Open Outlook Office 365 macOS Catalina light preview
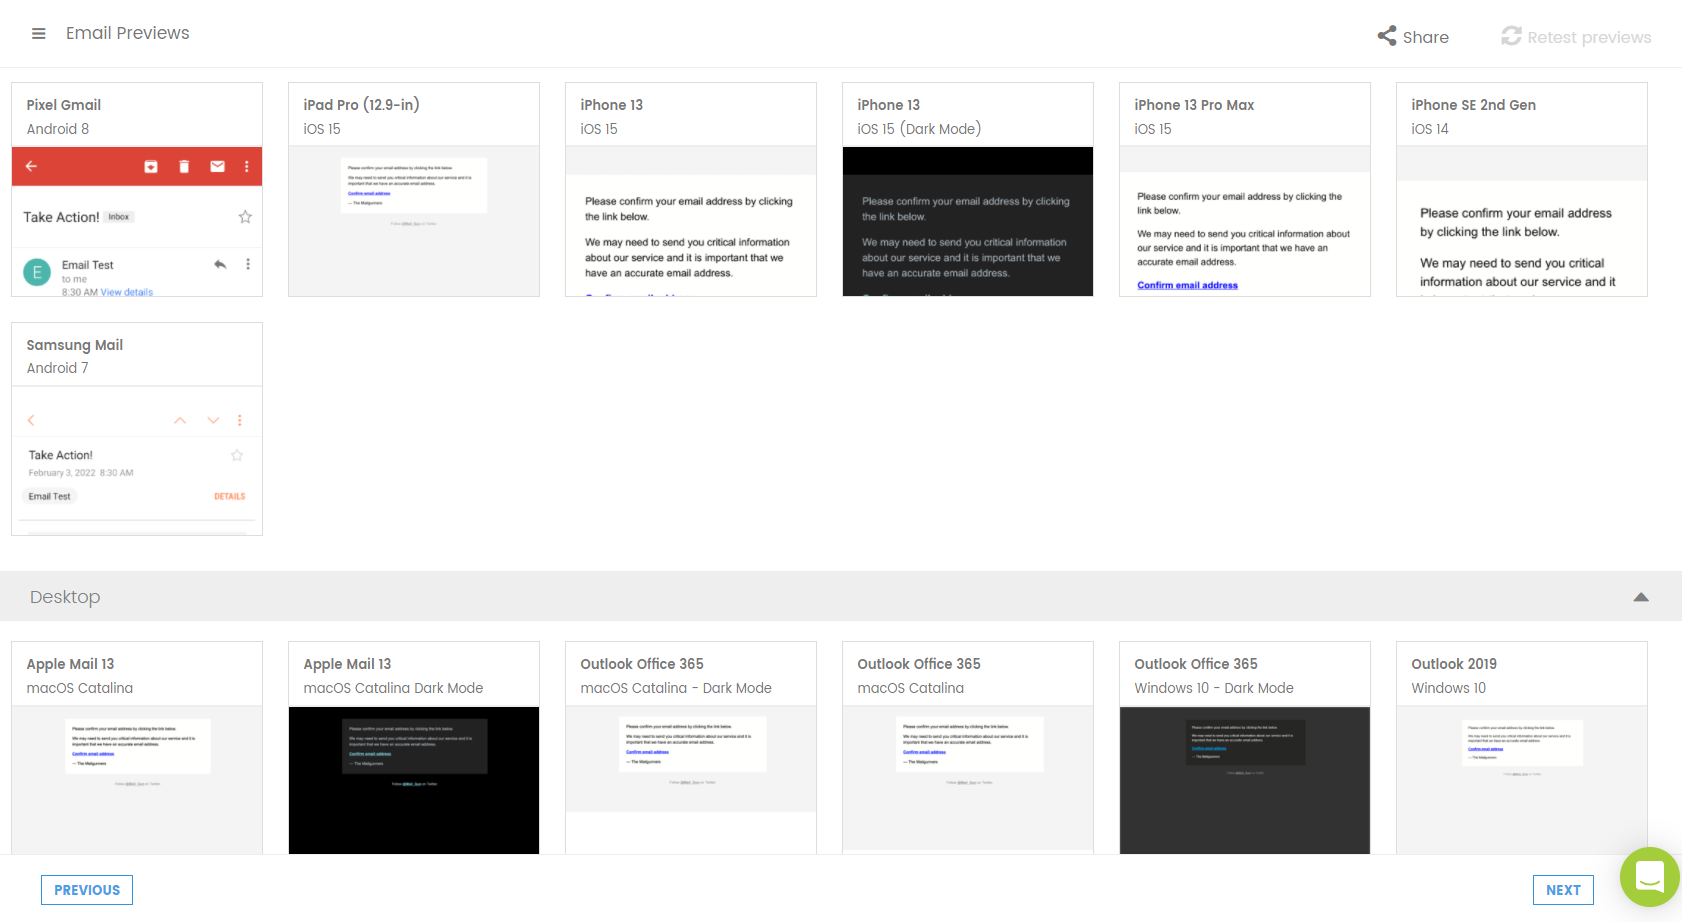This screenshot has width=1682, height=922. [968, 748]
